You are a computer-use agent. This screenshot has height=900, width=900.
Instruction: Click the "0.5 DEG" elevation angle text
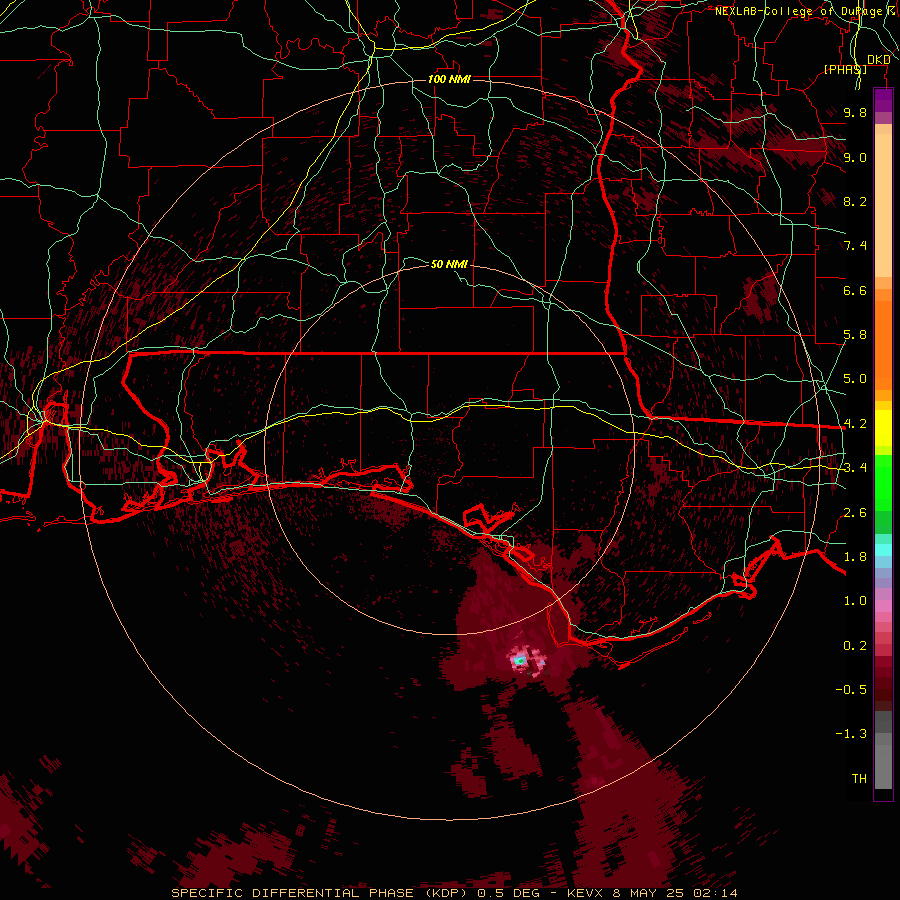pos(507,893)
